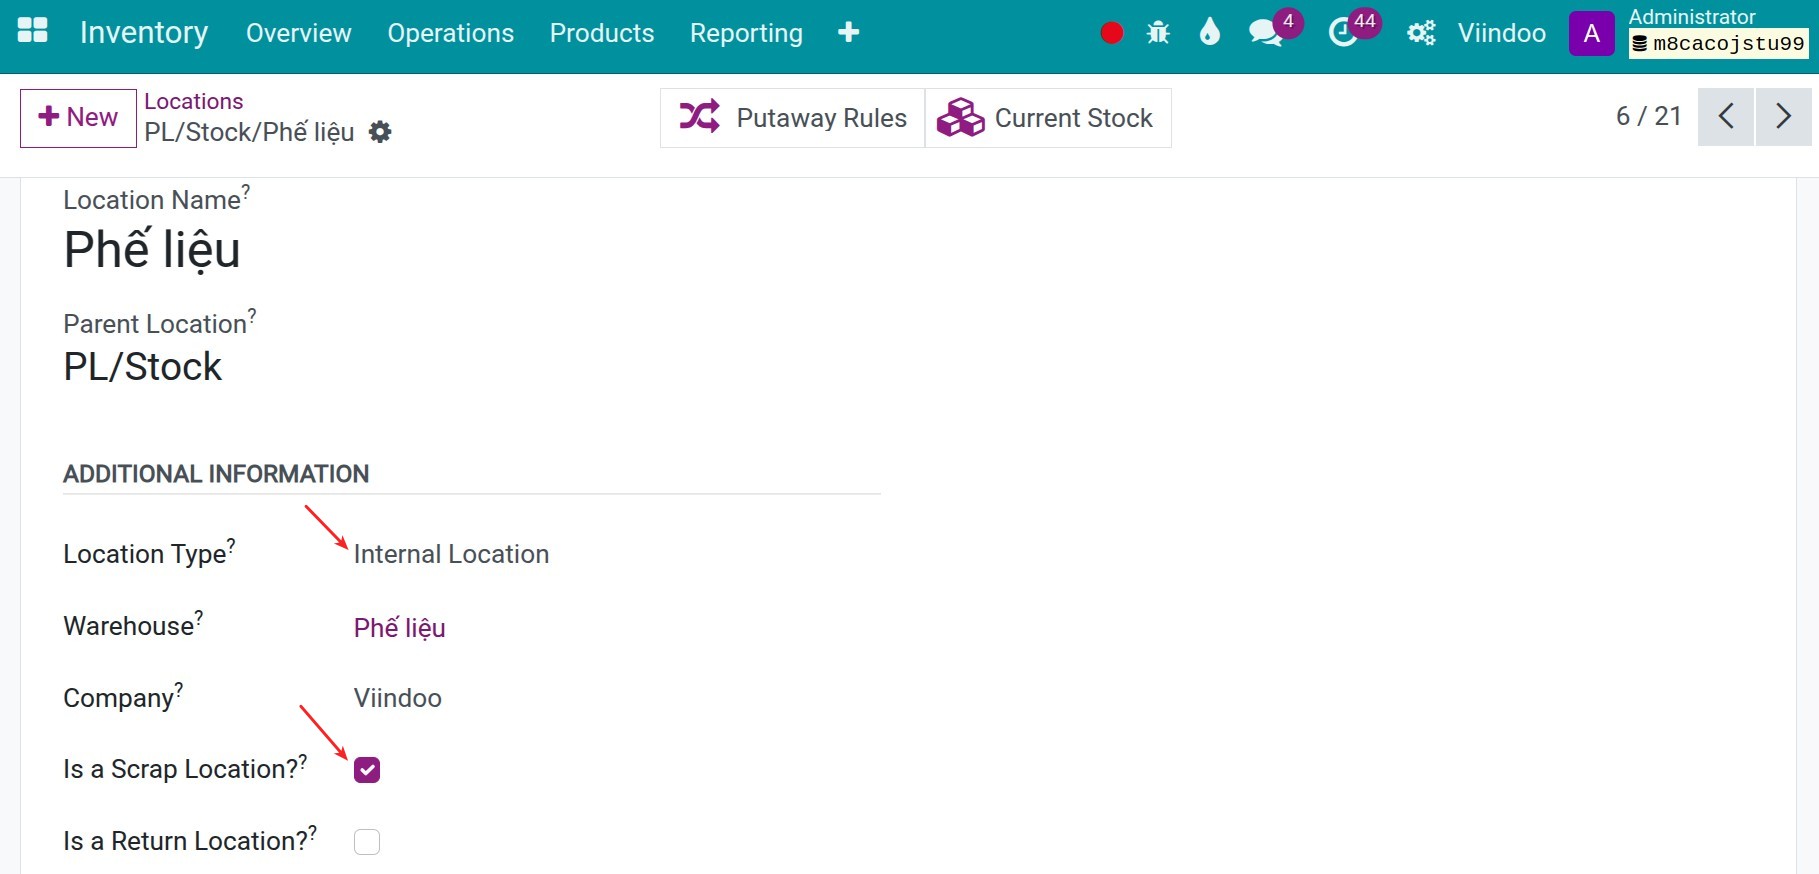Click the Administrator avatar A
Viewport: 1819px width, 874px height.
click(x=1591, y=33)
